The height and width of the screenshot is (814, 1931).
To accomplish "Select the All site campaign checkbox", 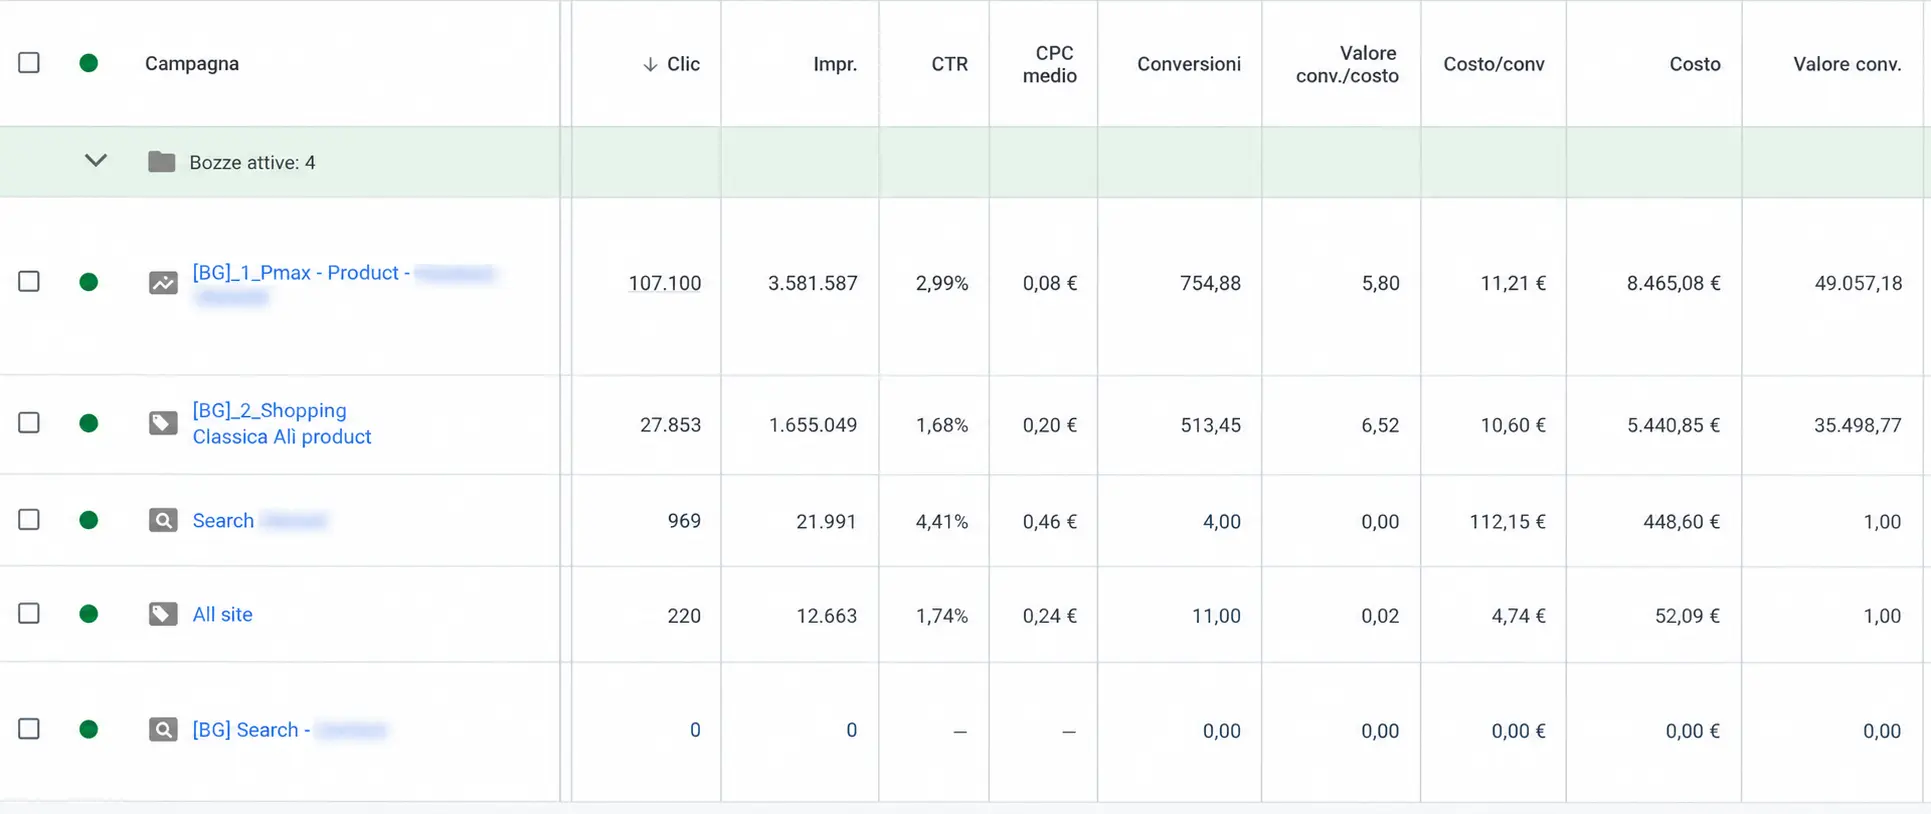I will tap(29, 613).
